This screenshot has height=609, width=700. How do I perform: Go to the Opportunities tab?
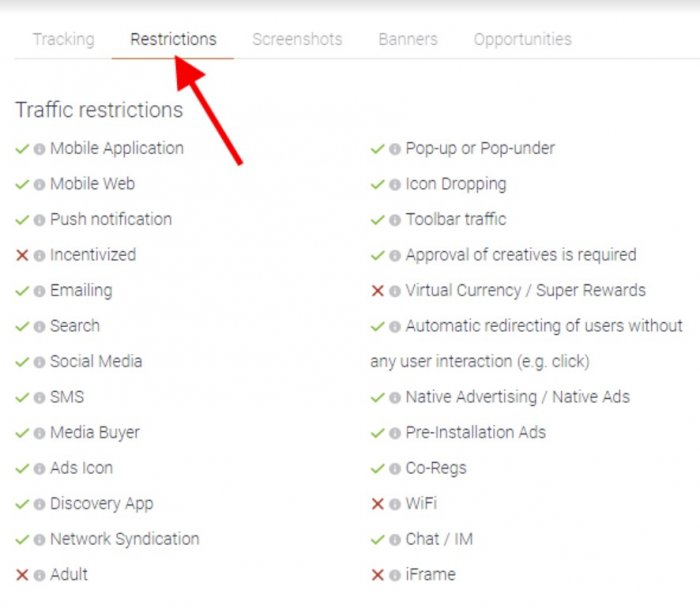[522, 40]
